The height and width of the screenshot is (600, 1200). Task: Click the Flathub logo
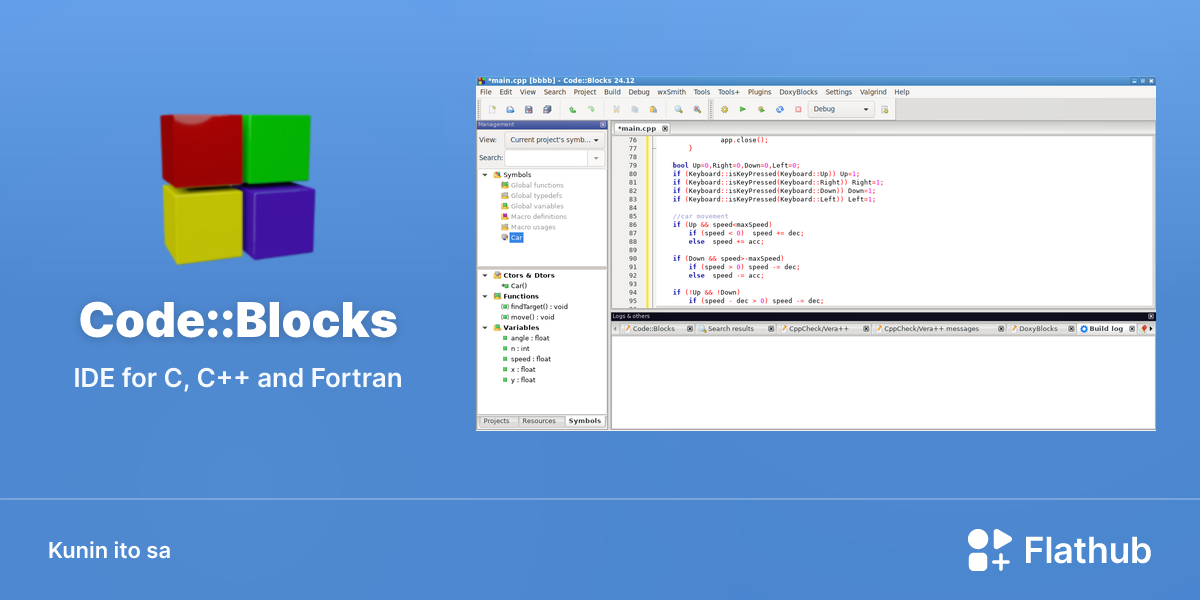tap(1059, 550)
